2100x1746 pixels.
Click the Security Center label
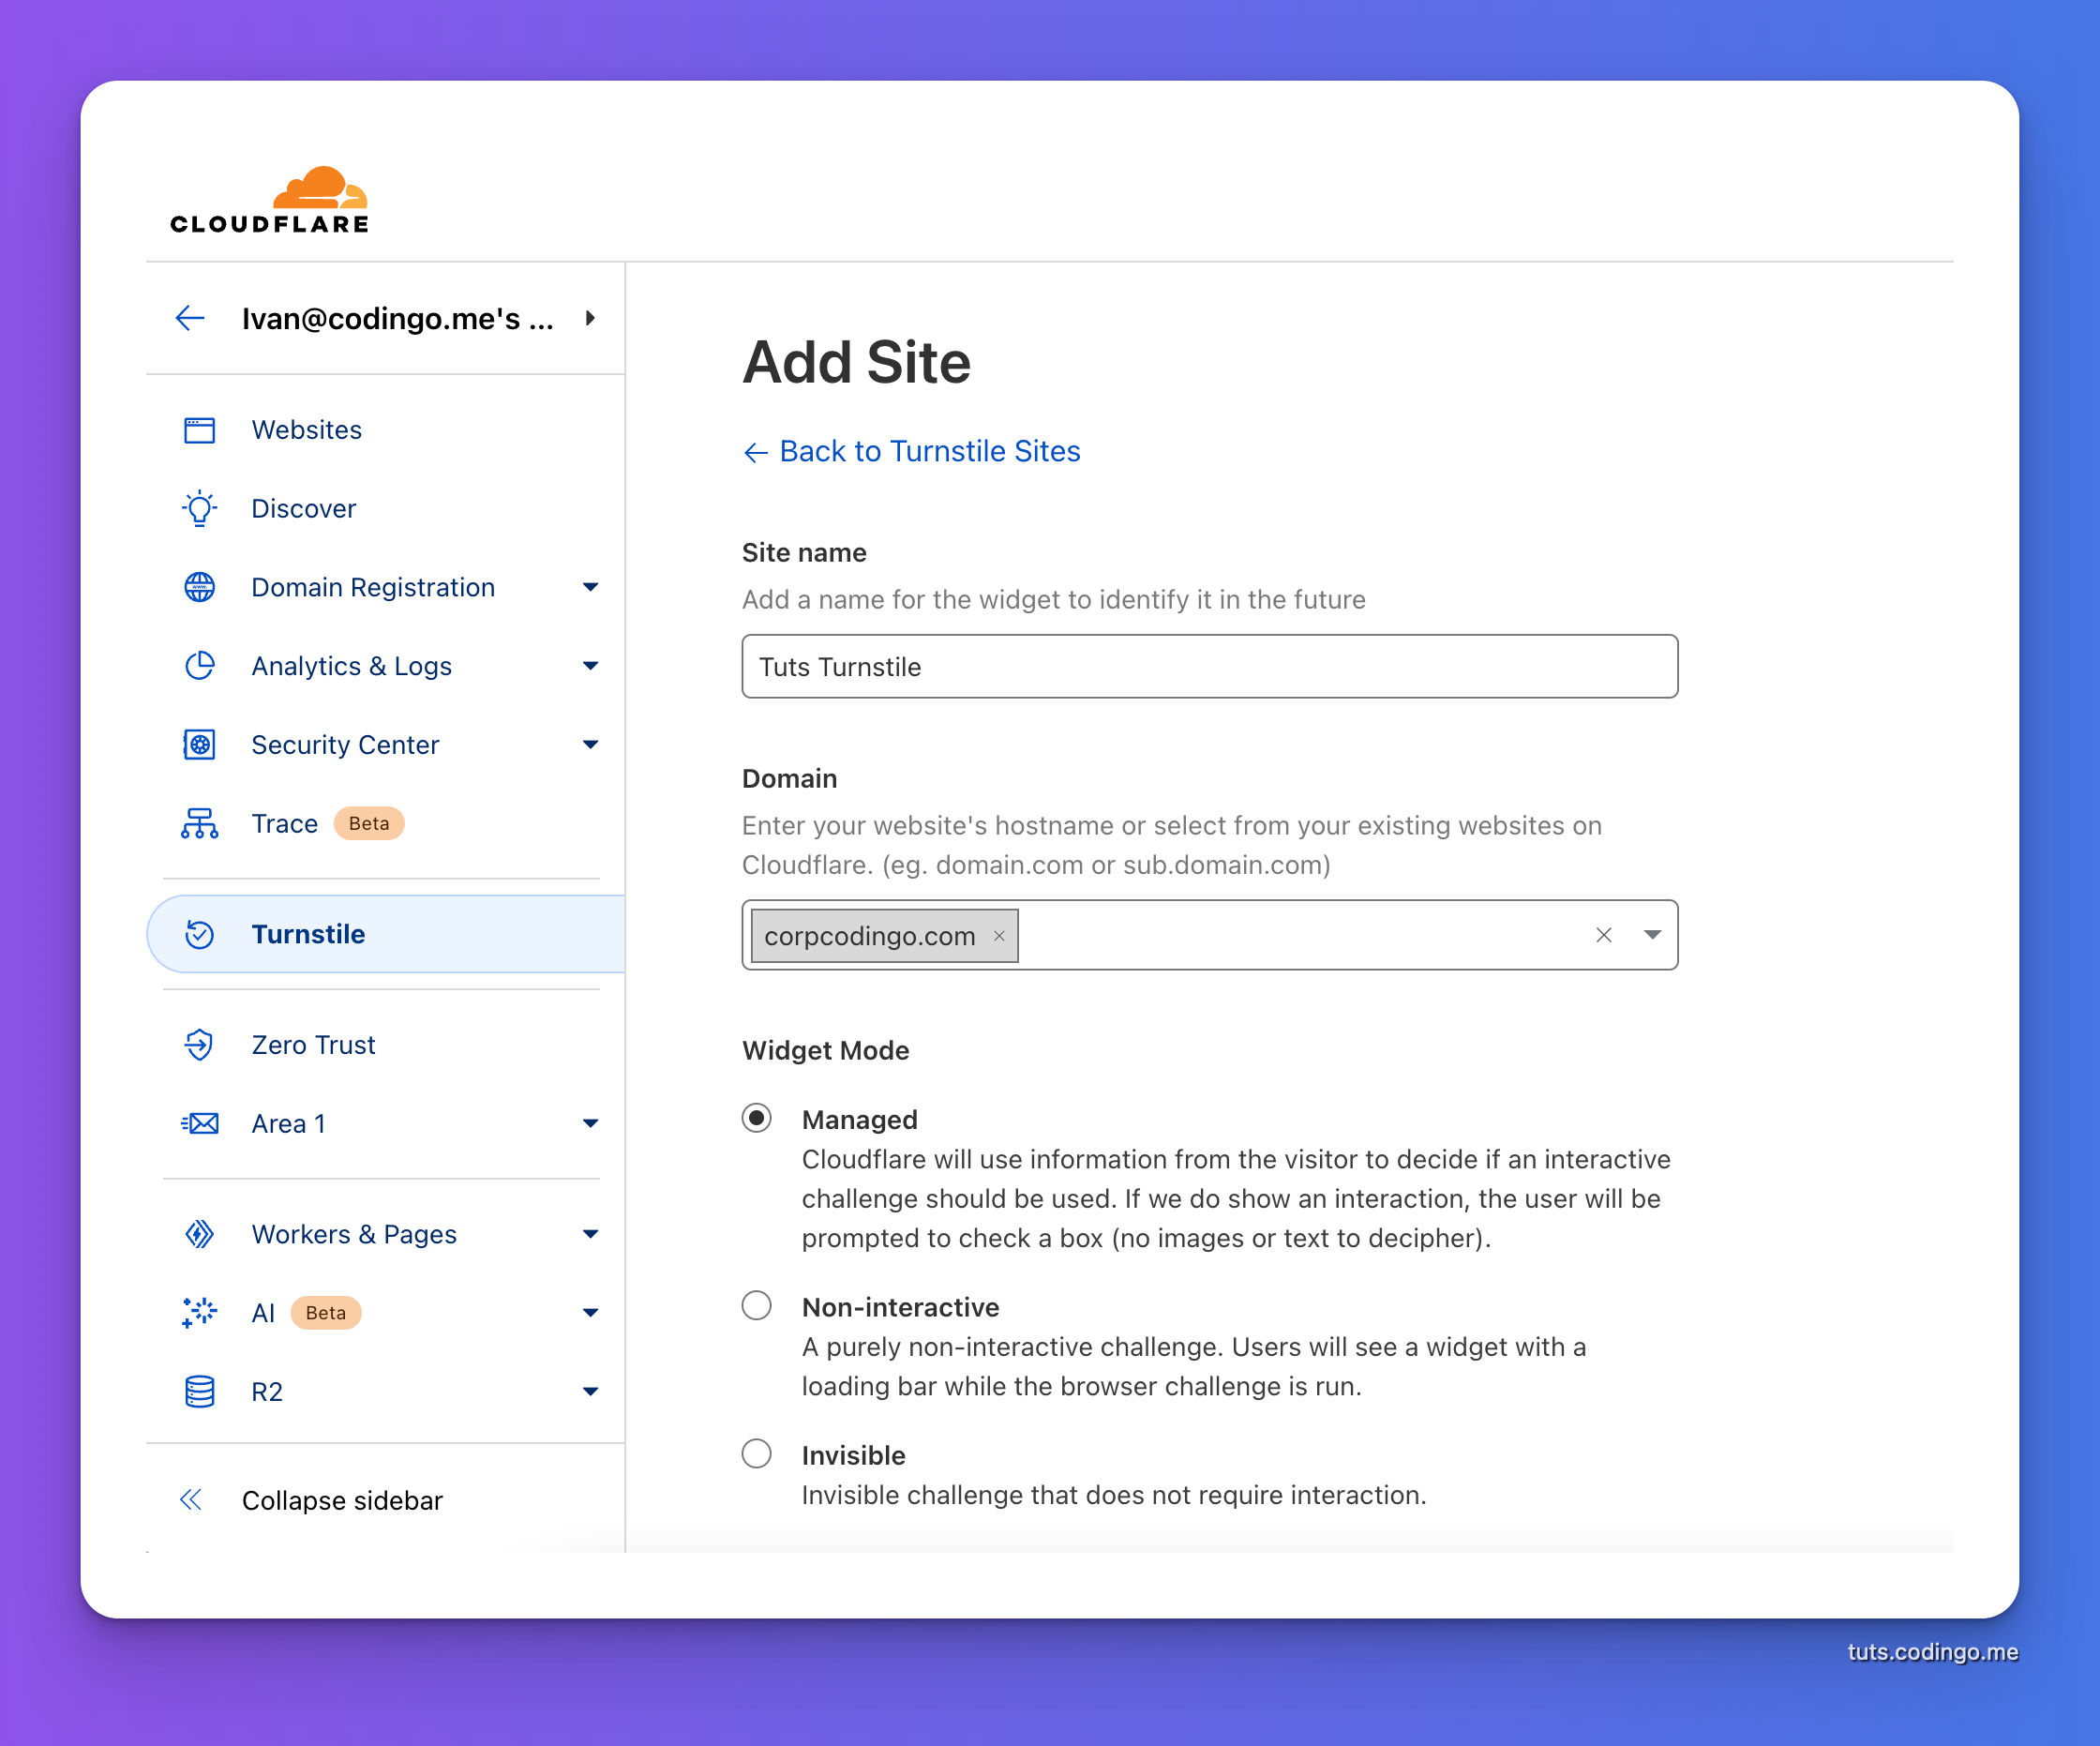click(345, 745)
